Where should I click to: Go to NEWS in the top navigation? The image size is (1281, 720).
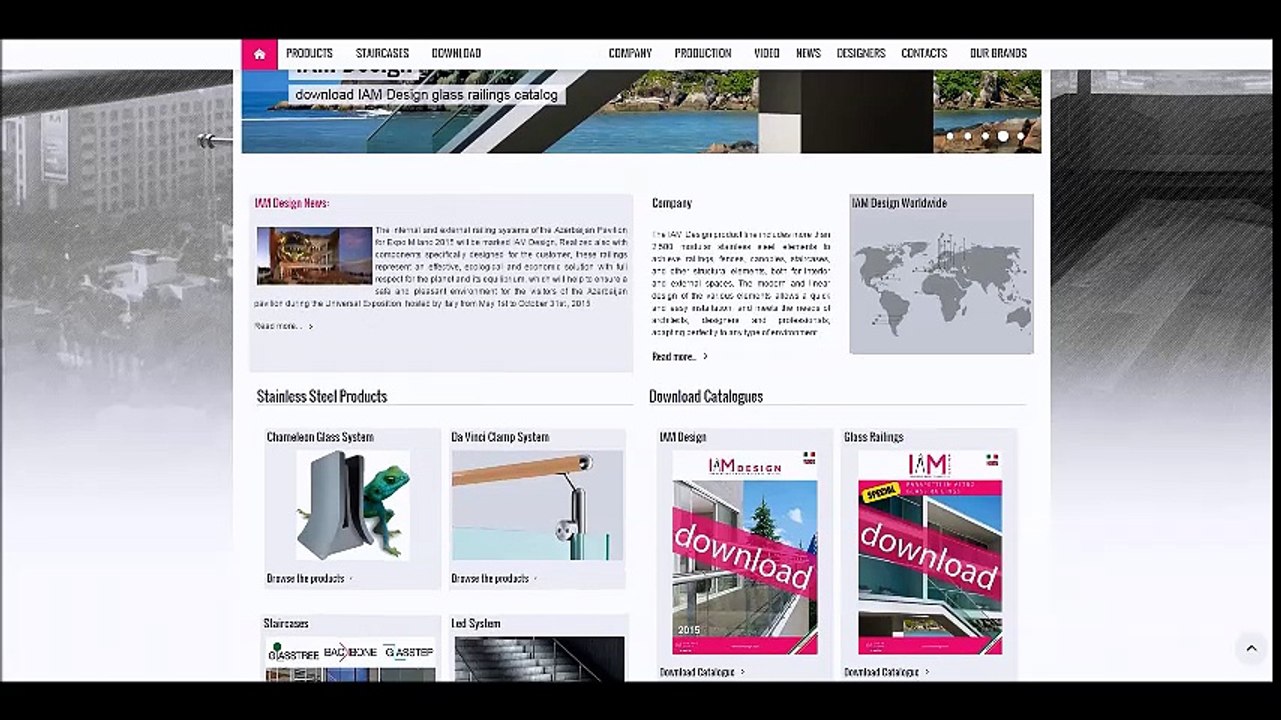pos(808,54)
